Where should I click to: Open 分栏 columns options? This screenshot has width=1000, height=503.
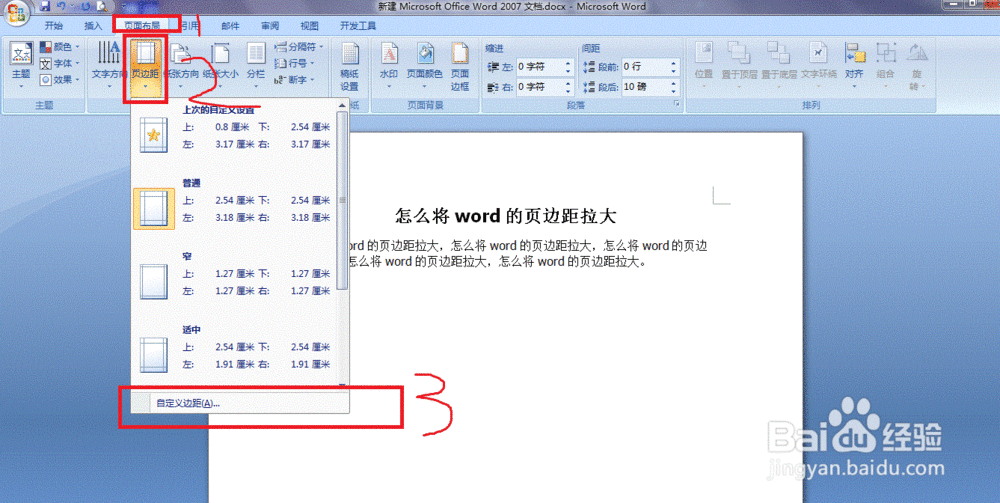(x=256, y=65)
